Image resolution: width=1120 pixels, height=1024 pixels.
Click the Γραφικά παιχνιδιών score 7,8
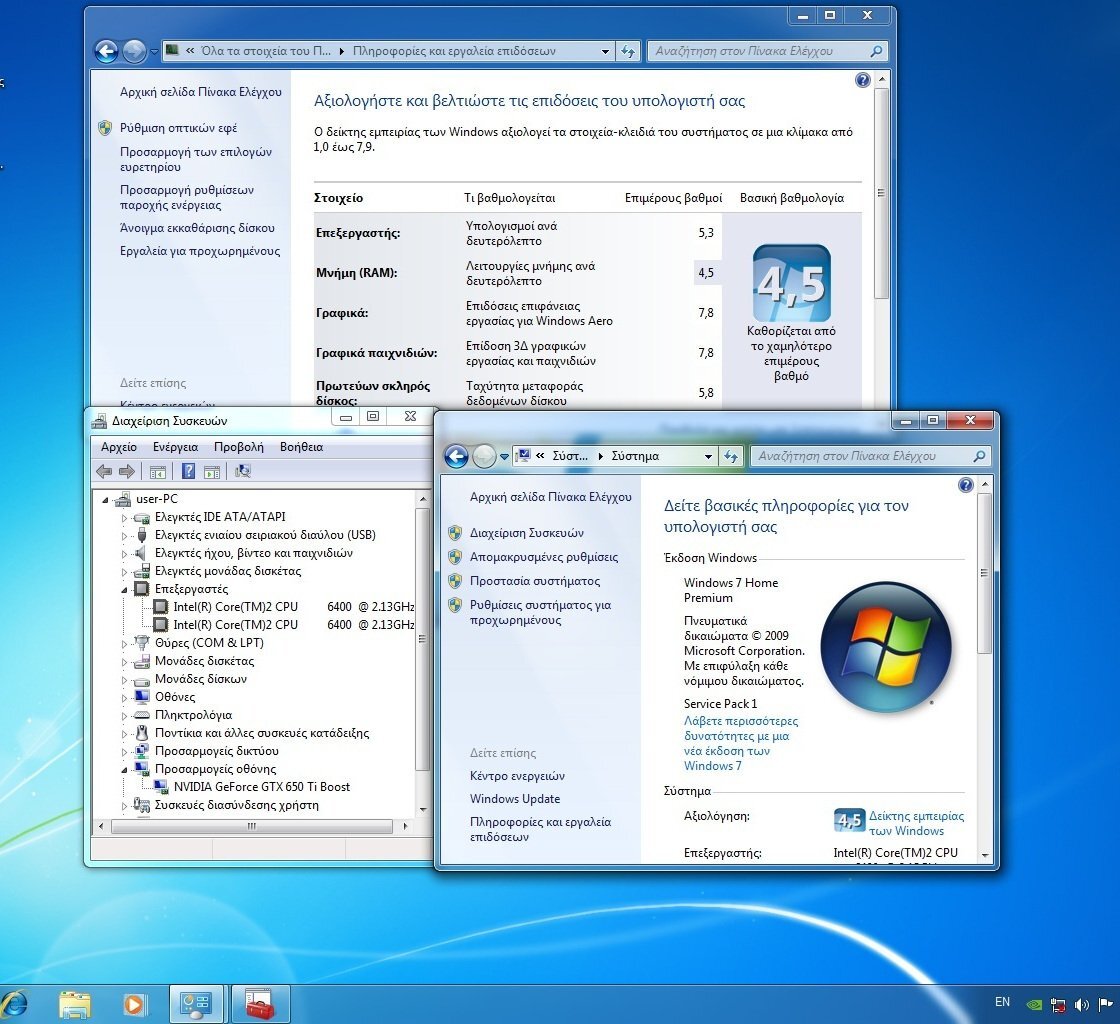pyautogui.click(x=706, y=353)
